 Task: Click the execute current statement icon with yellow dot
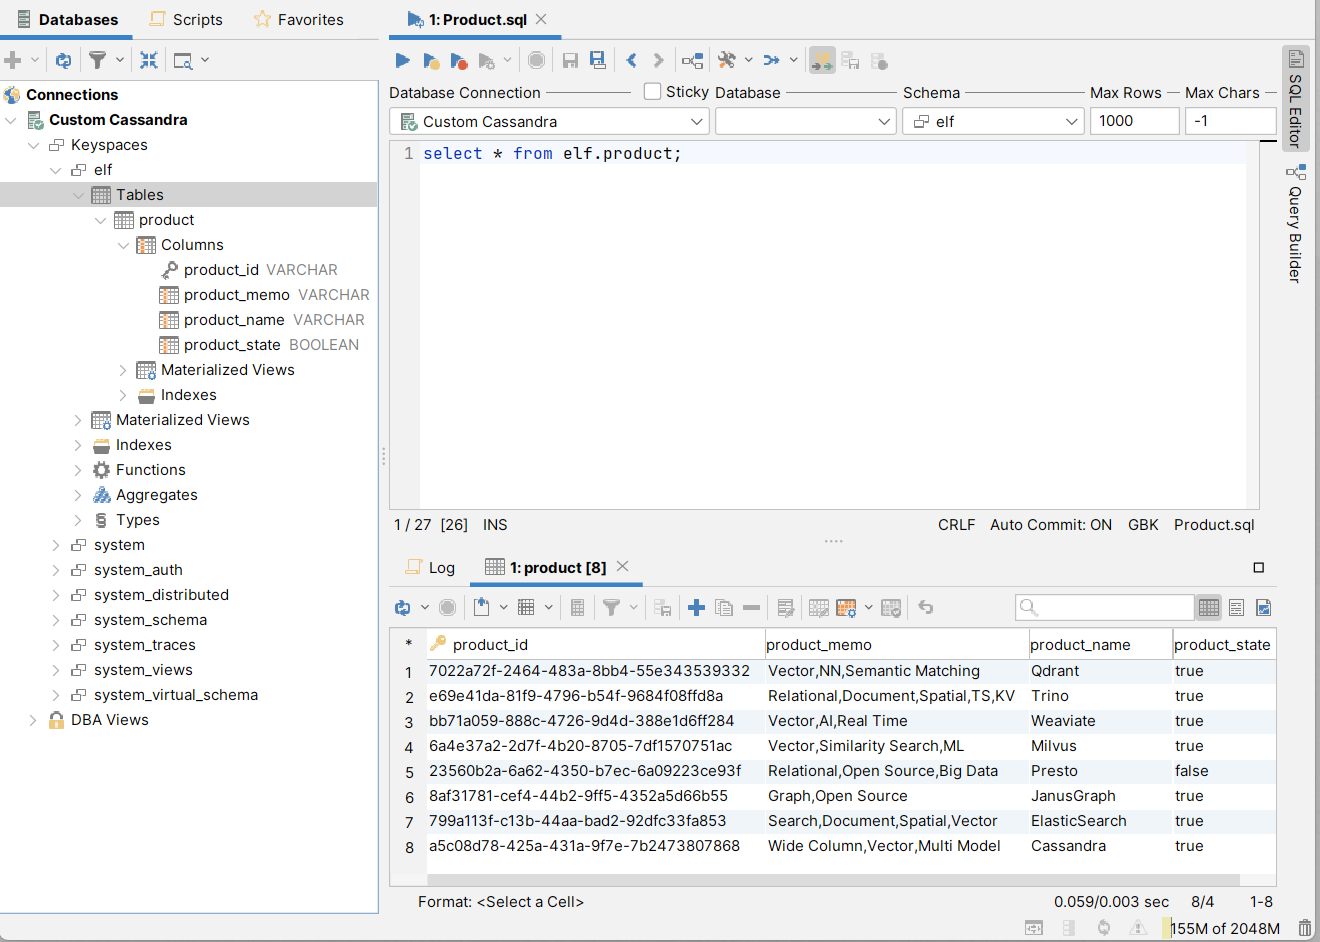pos(431,61)
